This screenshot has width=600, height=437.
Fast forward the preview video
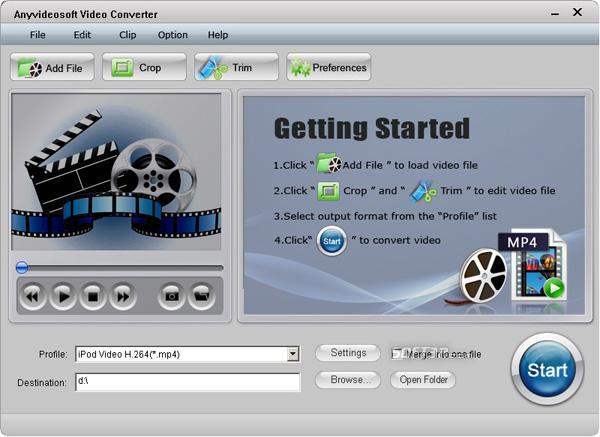123,296
